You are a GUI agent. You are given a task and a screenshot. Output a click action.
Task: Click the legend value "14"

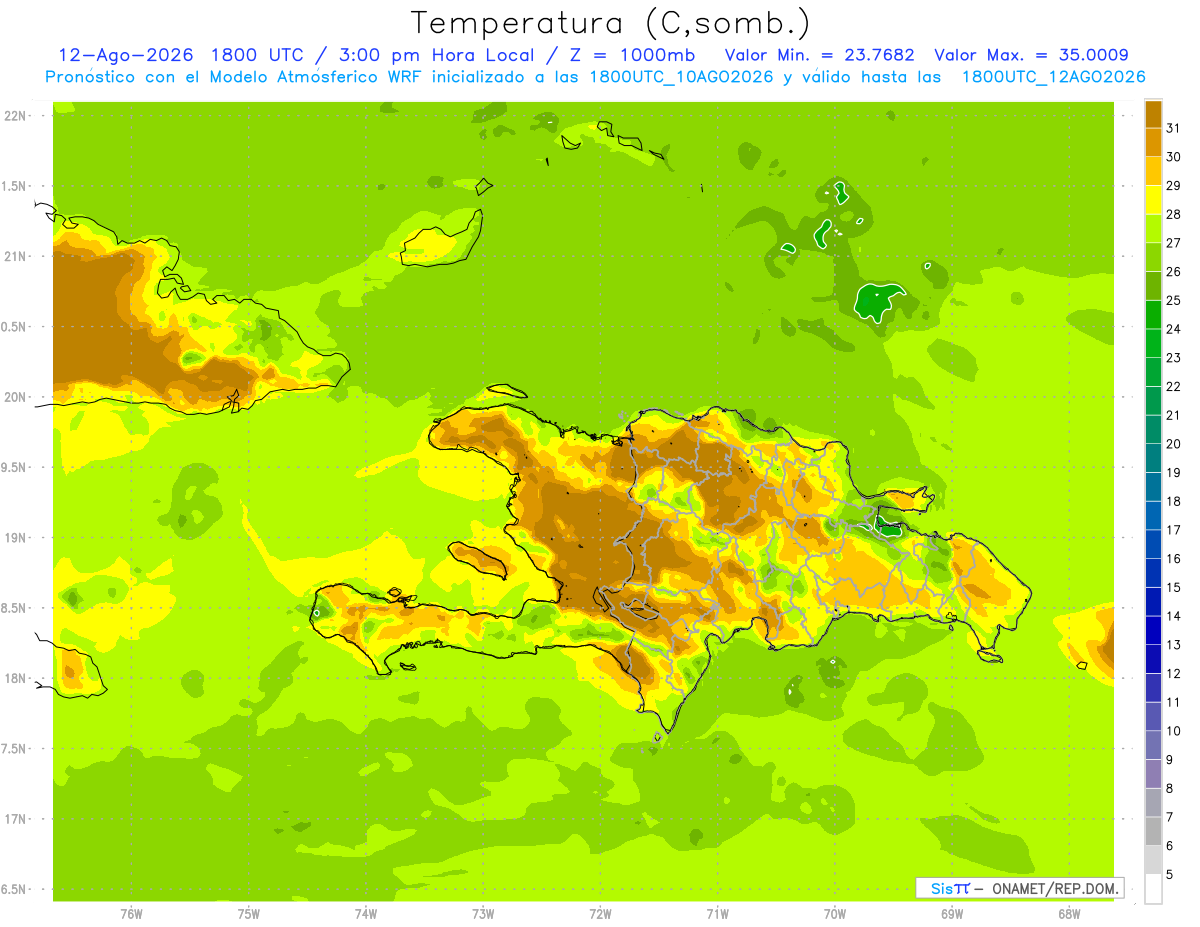tap(1174, 616)
